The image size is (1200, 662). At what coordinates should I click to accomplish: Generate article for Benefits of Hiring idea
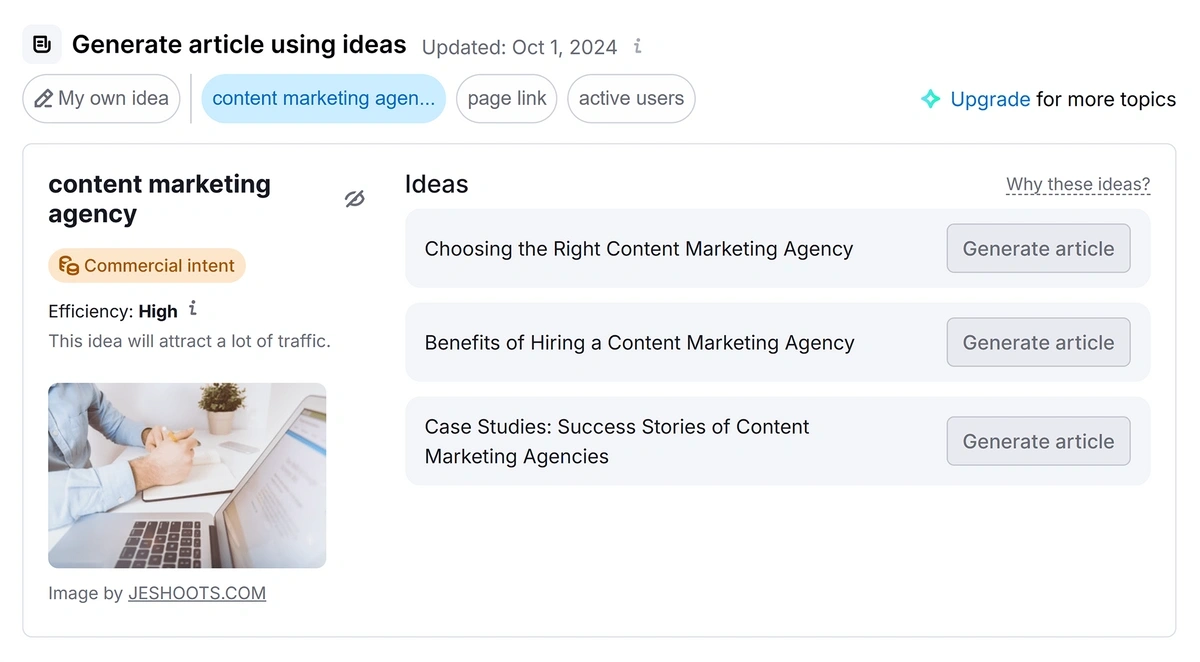pos(1038,343)
